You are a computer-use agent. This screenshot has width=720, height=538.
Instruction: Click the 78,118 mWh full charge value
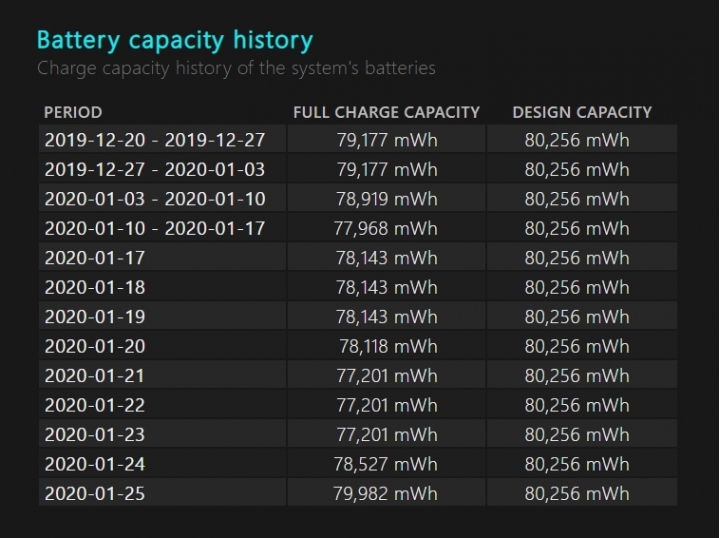click(388, 346)
